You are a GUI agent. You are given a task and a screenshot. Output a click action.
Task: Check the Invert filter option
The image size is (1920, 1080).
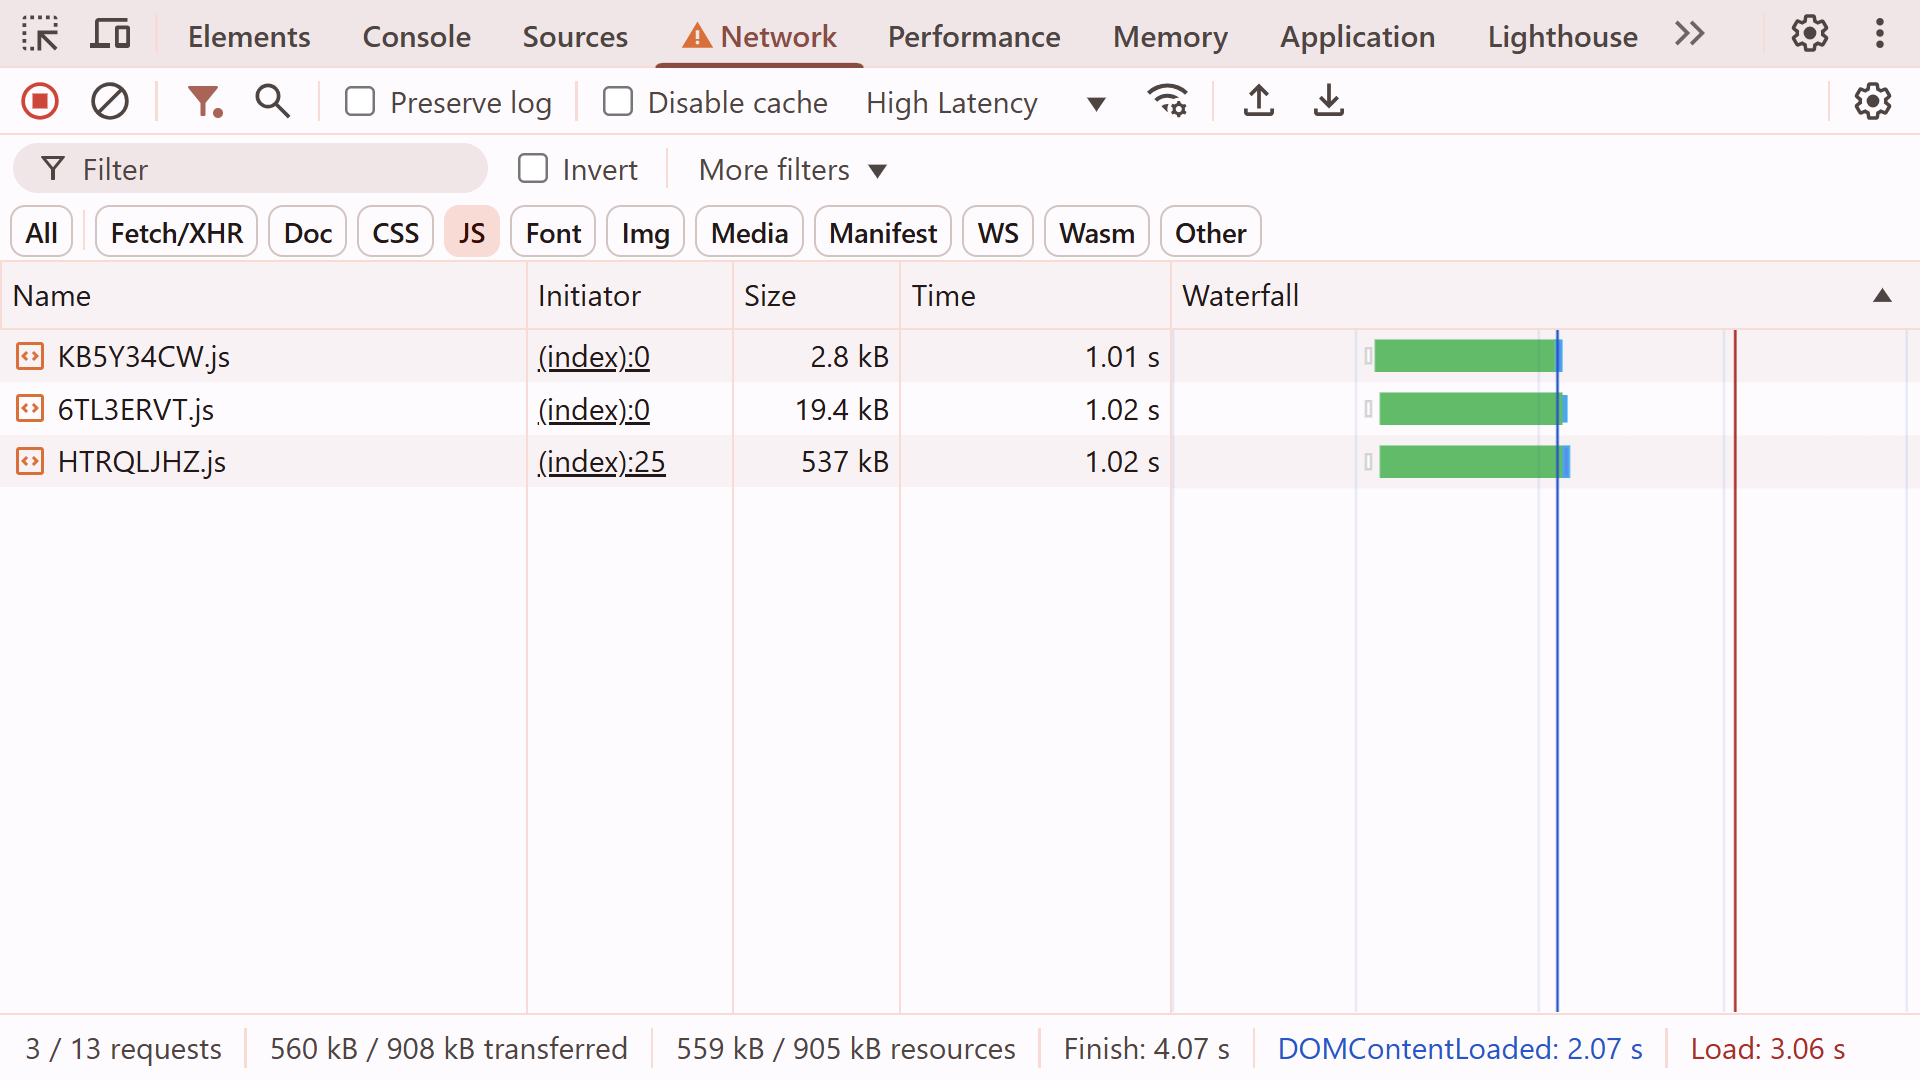point(533,168)
